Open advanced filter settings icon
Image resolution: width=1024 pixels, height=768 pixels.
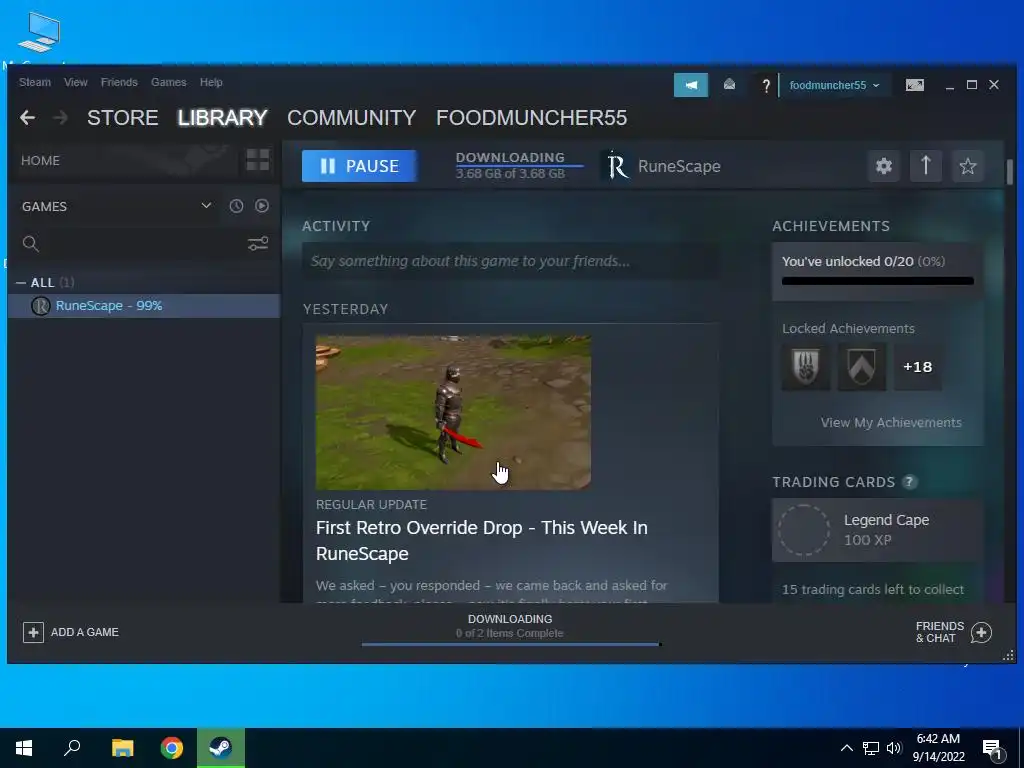pyautogui.click(x=258, y=244)
